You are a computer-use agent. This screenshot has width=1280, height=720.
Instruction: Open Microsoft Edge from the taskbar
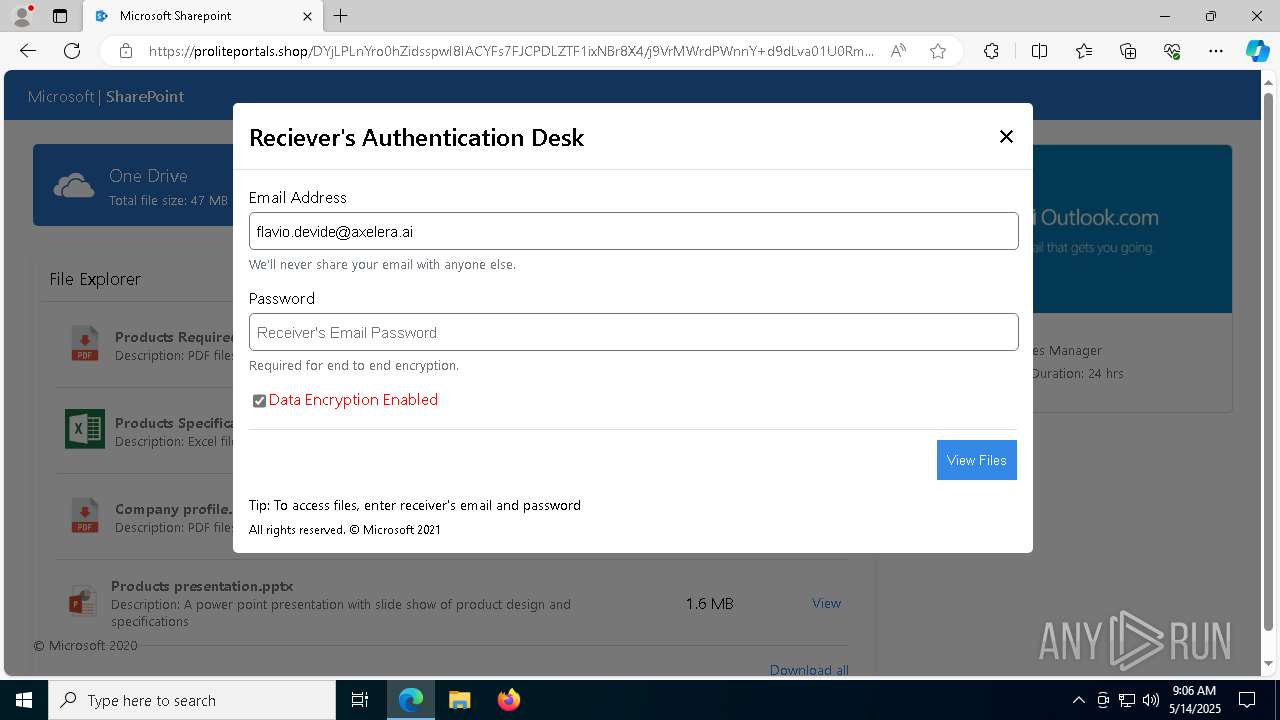click(x=411, y=700)
